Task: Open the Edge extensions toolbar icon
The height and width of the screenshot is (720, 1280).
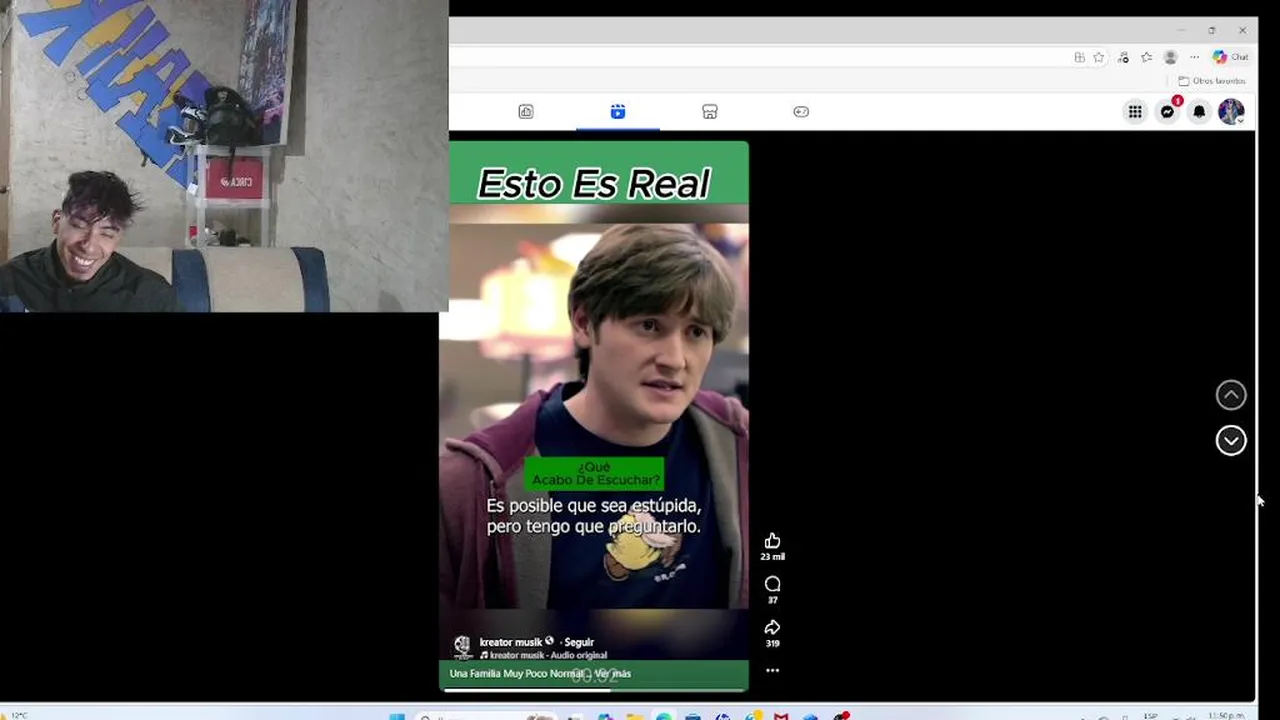Action: (x=1123, y=57)
